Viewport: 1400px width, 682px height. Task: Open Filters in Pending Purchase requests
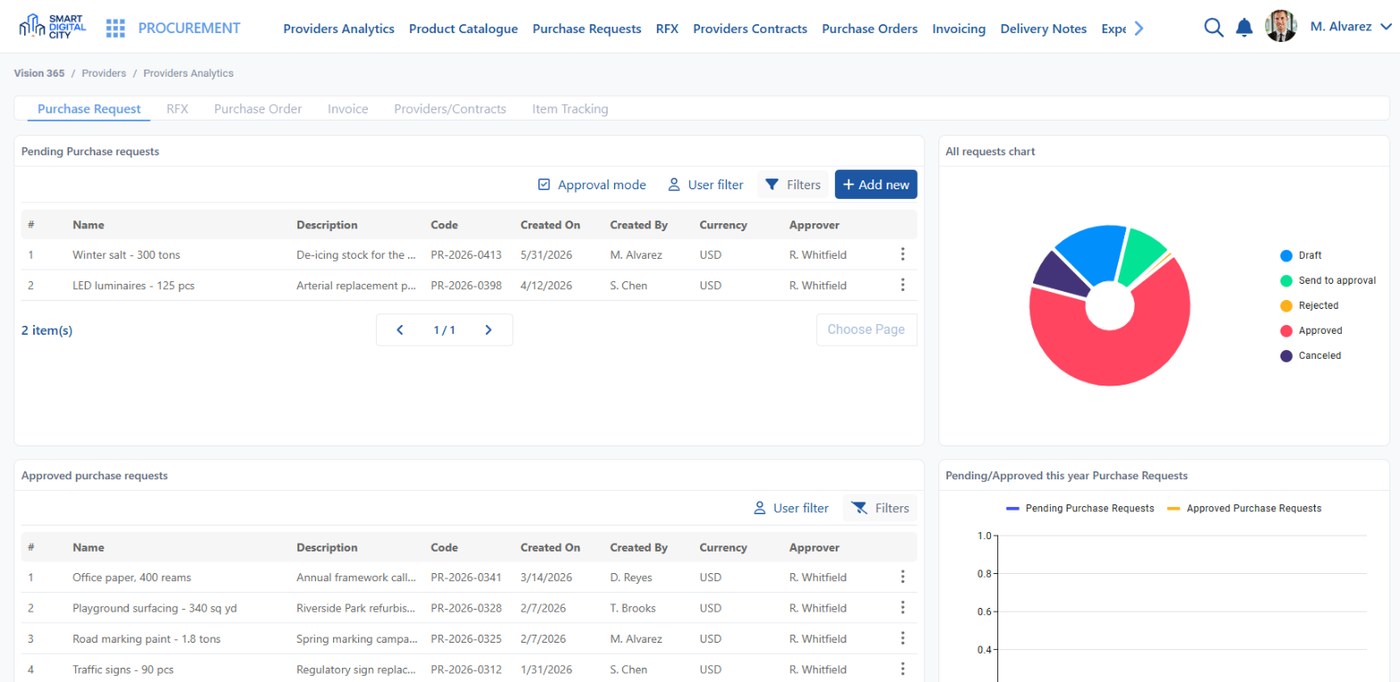tap(793, 185)
